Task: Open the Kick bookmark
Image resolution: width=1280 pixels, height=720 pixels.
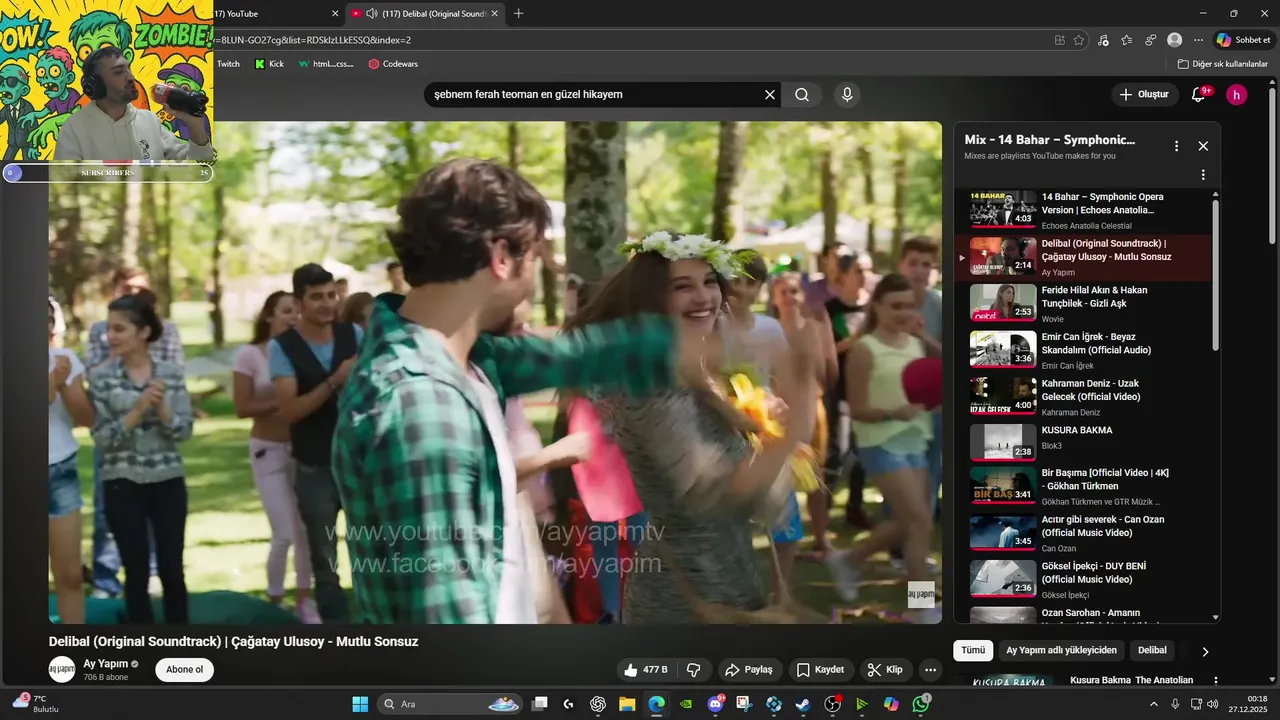Action: (x=268, y=64)
